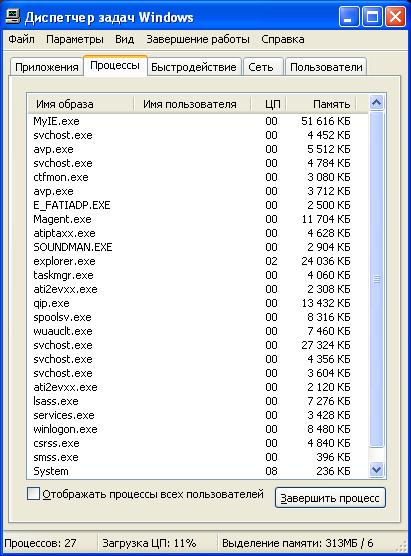Screen dimensions: 411x556
Task: Click the vertical scrollbar thumb
Action: tap(376, 279)
